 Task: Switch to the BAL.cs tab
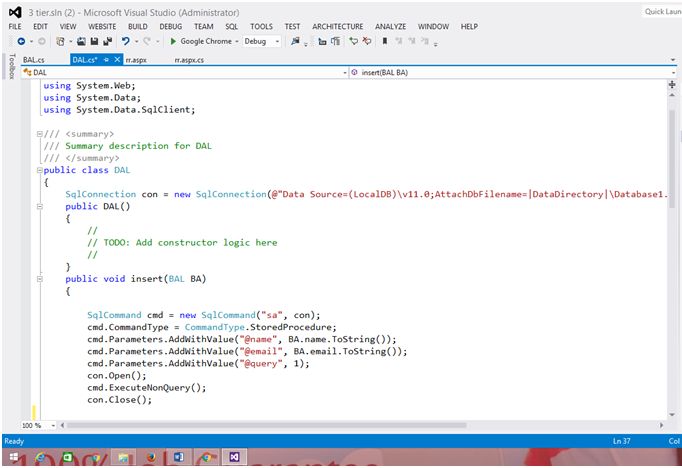[x=34, y=60]
